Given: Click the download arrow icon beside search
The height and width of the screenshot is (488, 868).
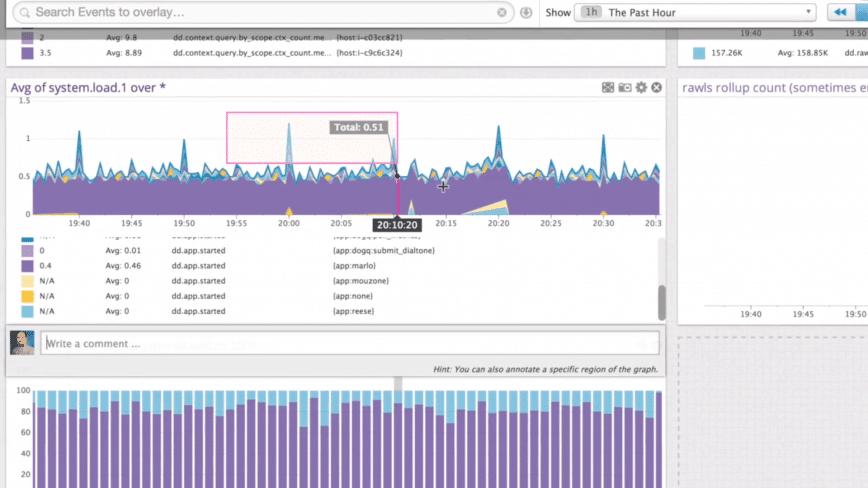Looking at the screenshot, I should tap(526, 12).
